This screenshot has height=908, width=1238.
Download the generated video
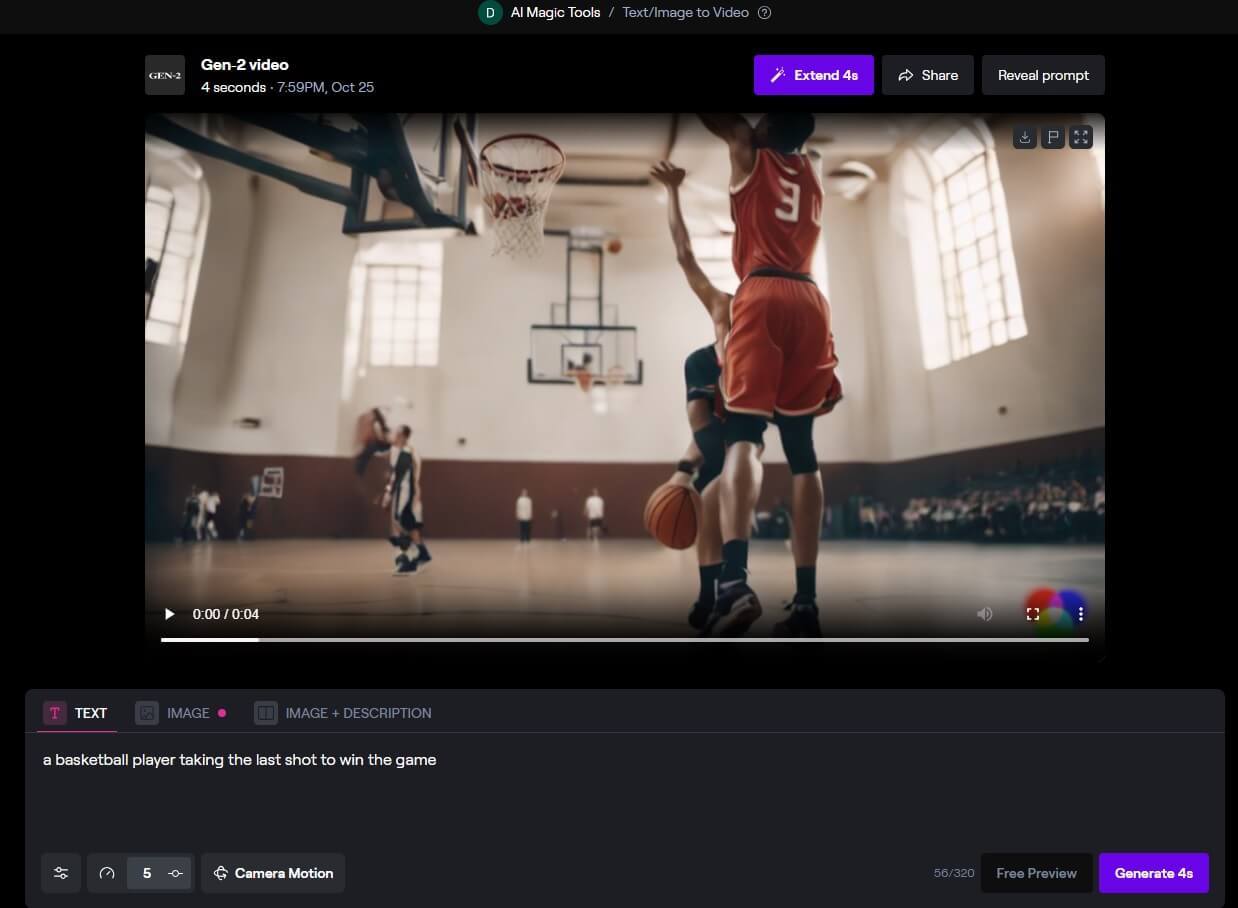point(1024,137)
